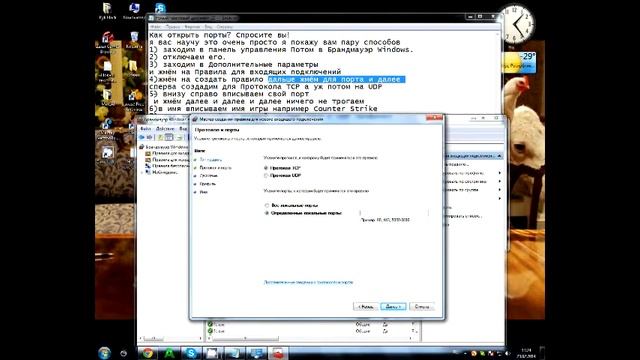Click the Profile wizard step
This screenshot has width=640, height=360.
pyautogui.click(x=207, y=184)
